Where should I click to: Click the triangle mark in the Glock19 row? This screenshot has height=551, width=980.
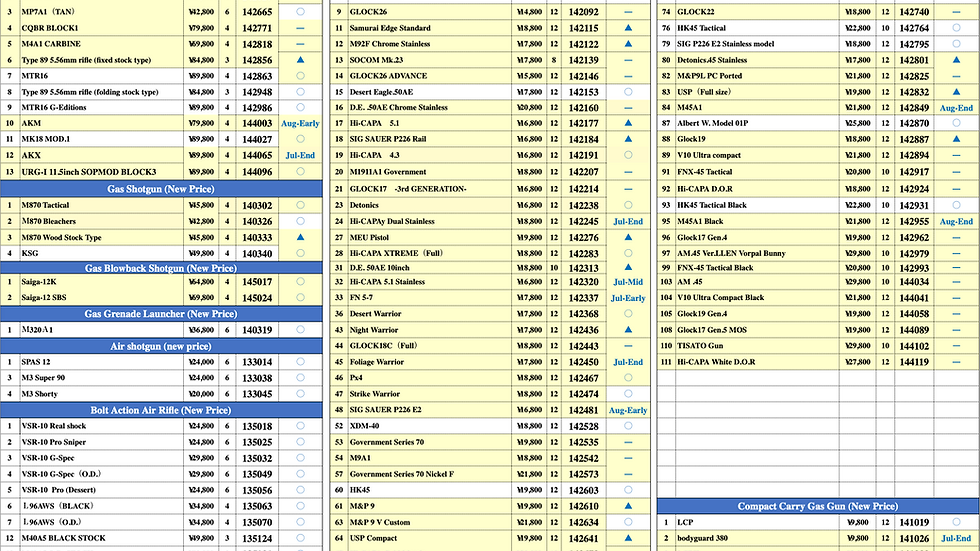pyautogui.click(x=956, y=139)
